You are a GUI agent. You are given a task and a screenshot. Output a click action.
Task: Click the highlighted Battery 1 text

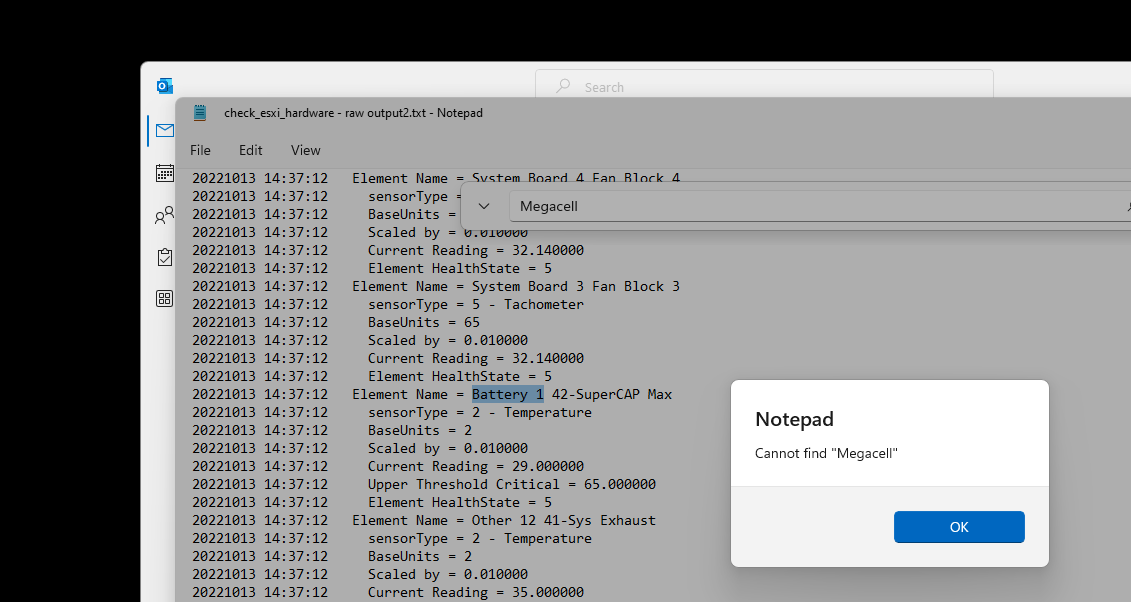pos(507,394)
